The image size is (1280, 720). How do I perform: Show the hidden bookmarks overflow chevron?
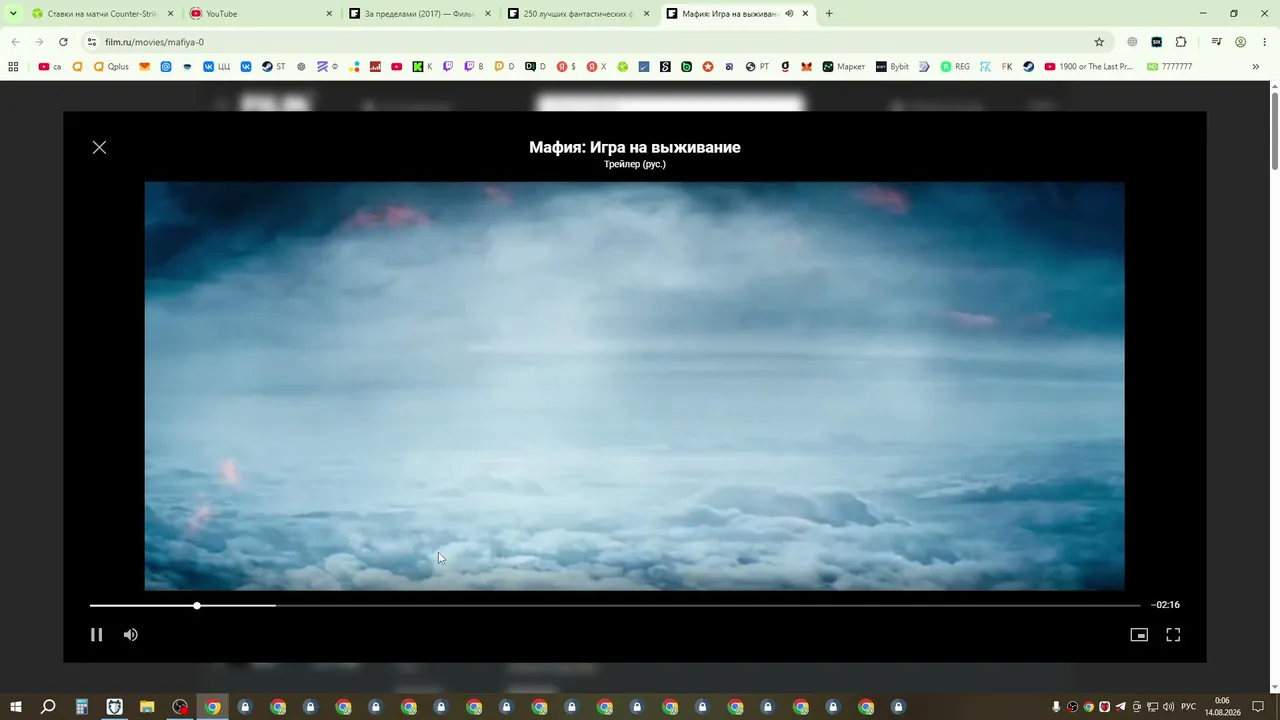point(1255,67)
